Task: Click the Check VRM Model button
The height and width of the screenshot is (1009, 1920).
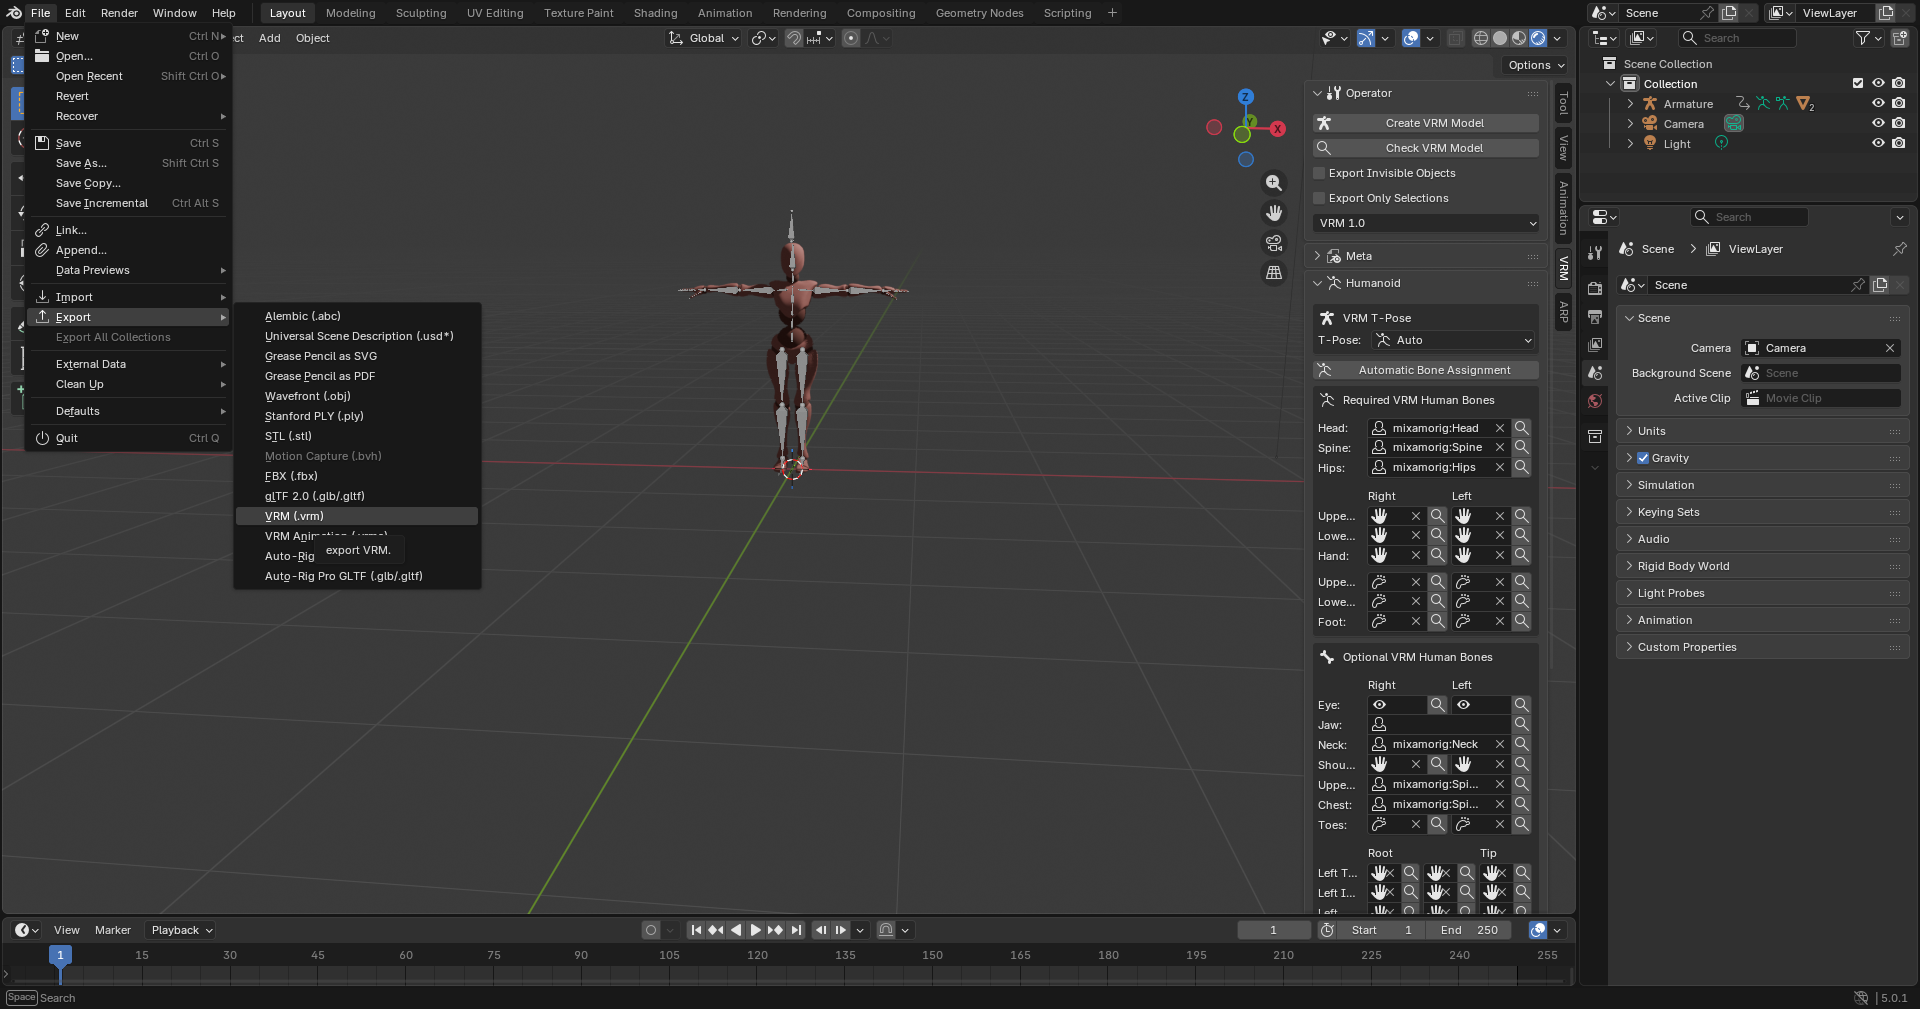Action: coord(1426,148)
